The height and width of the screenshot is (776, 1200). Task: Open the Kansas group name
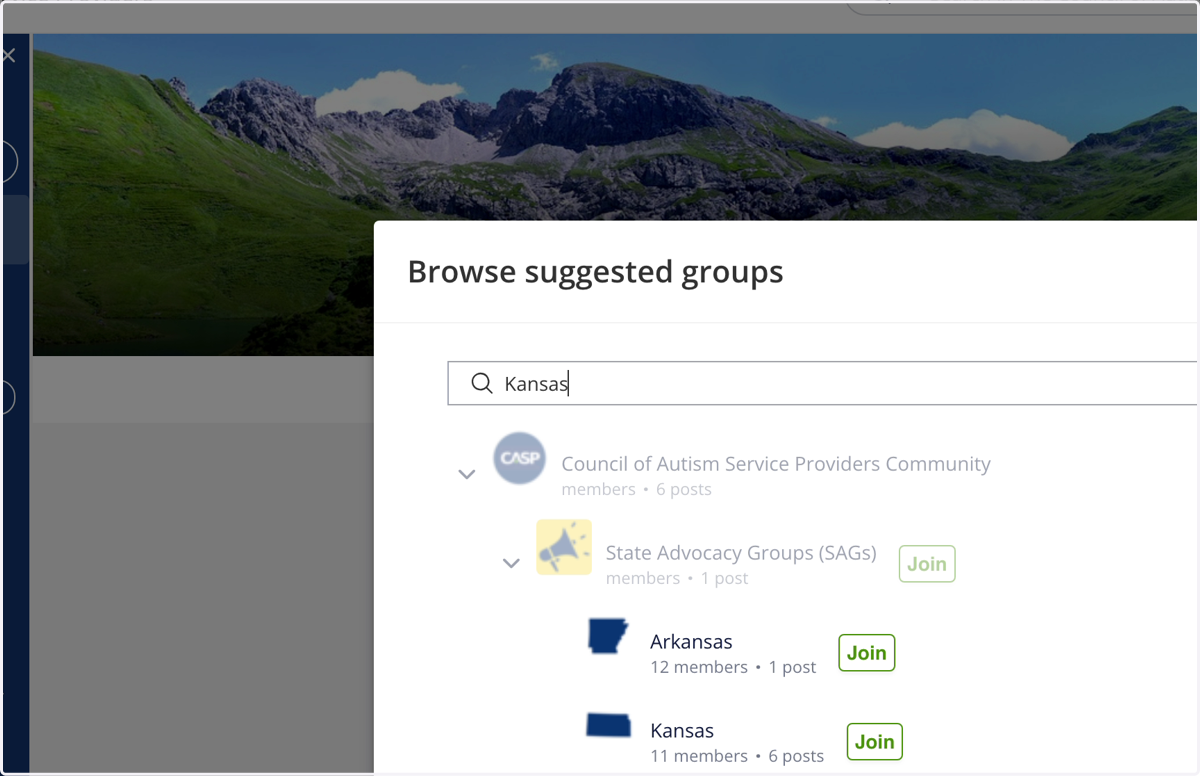coord(682,731)
